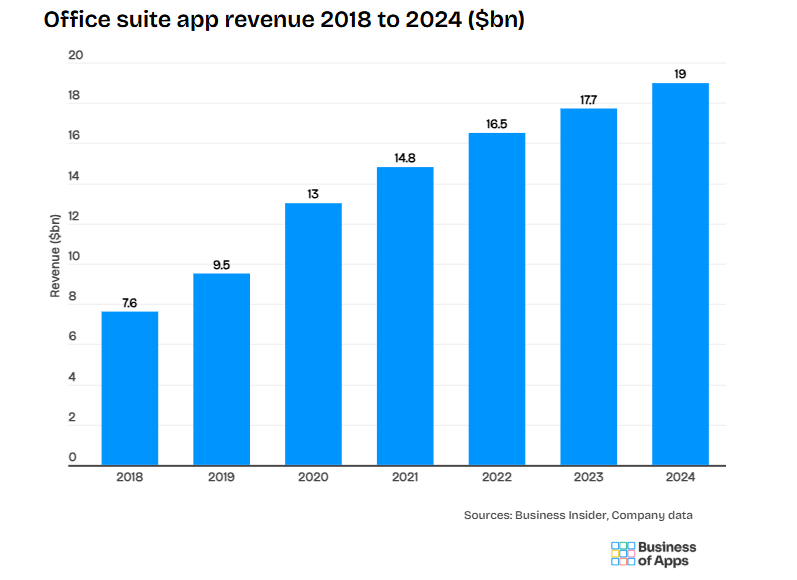Select the 2020 x-axis year label
The image size is (797, 580).
tap(313, 478)
